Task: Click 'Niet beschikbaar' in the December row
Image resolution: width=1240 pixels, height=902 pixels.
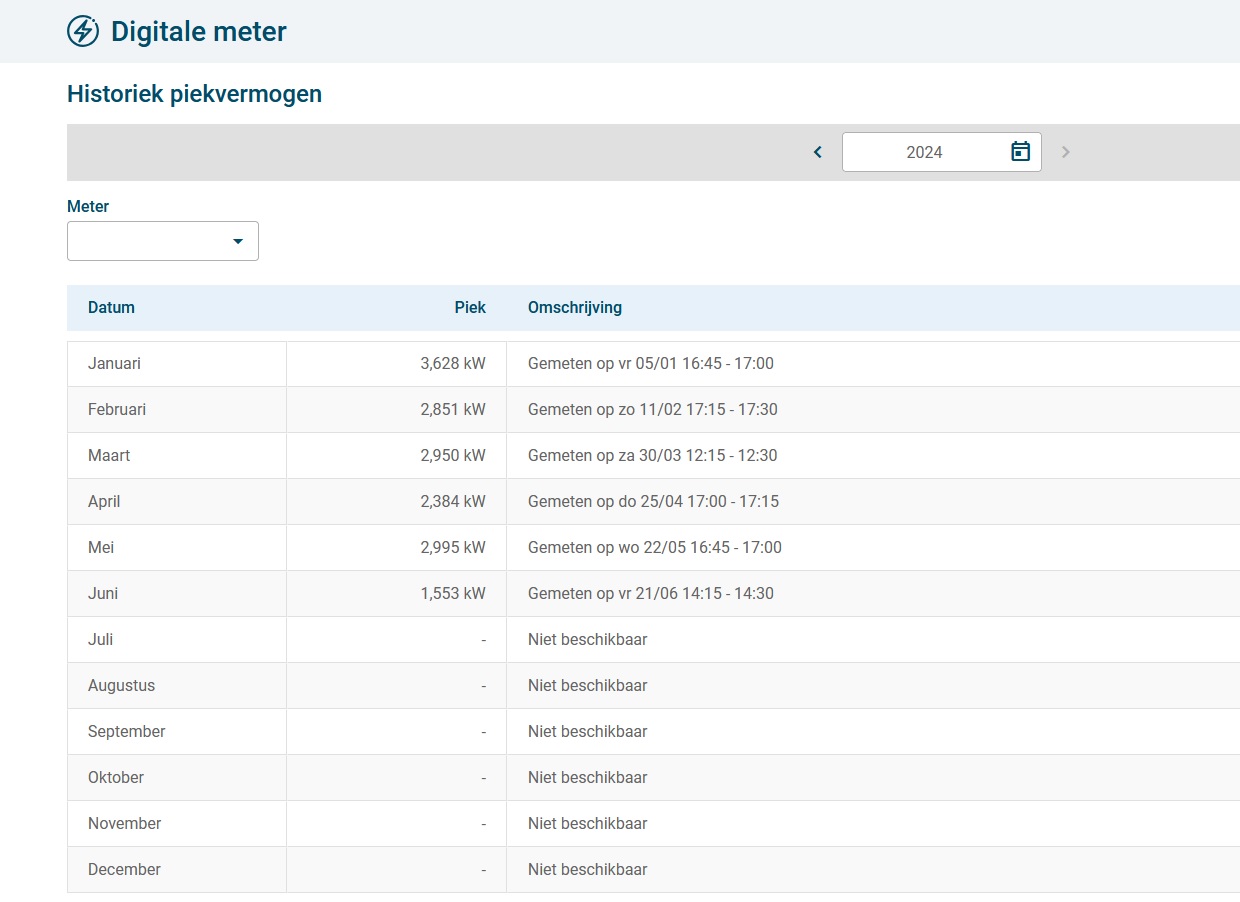Action: pyautogui.click(x=588, y=870)
